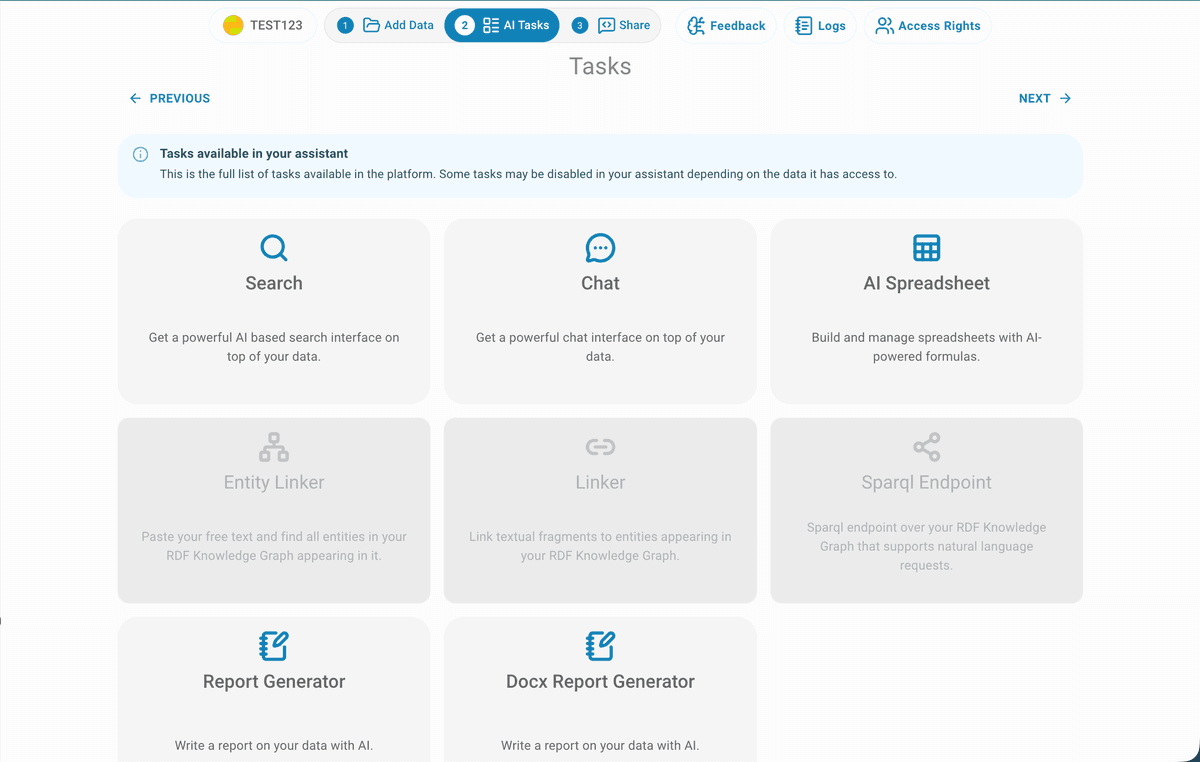Screen dimensions: 1200x762
Task: Select the AI Tasks step
Action: click(502, 25)
